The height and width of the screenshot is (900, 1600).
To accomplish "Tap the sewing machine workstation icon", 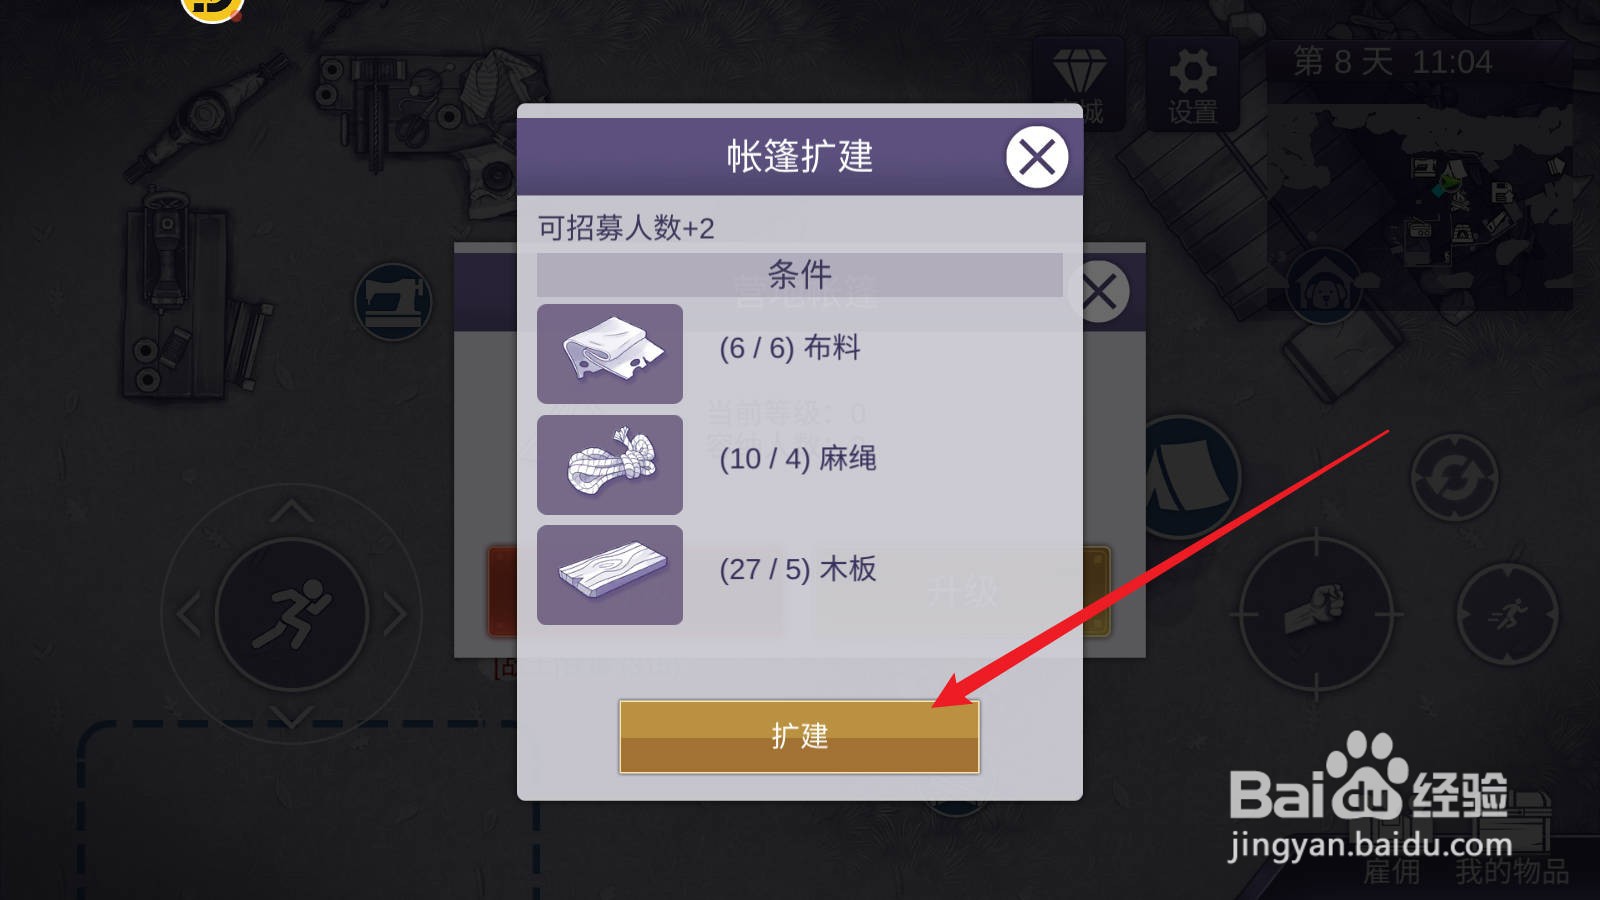I will click(393, 301).
